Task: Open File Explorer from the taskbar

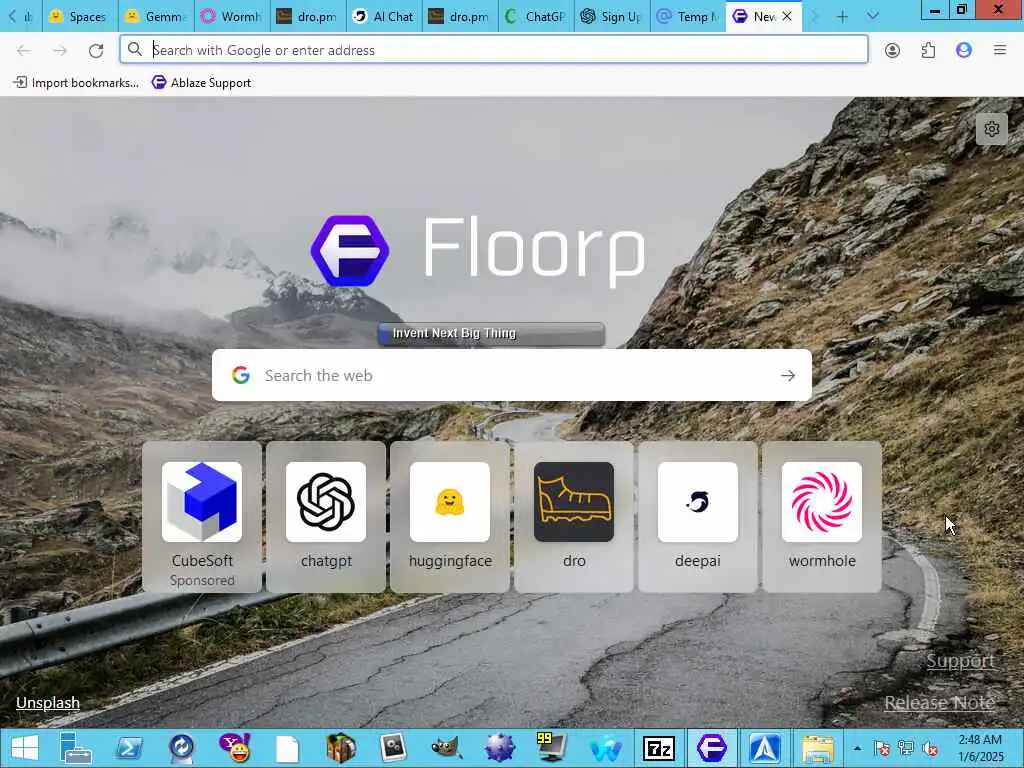Action: click(817, 748)
